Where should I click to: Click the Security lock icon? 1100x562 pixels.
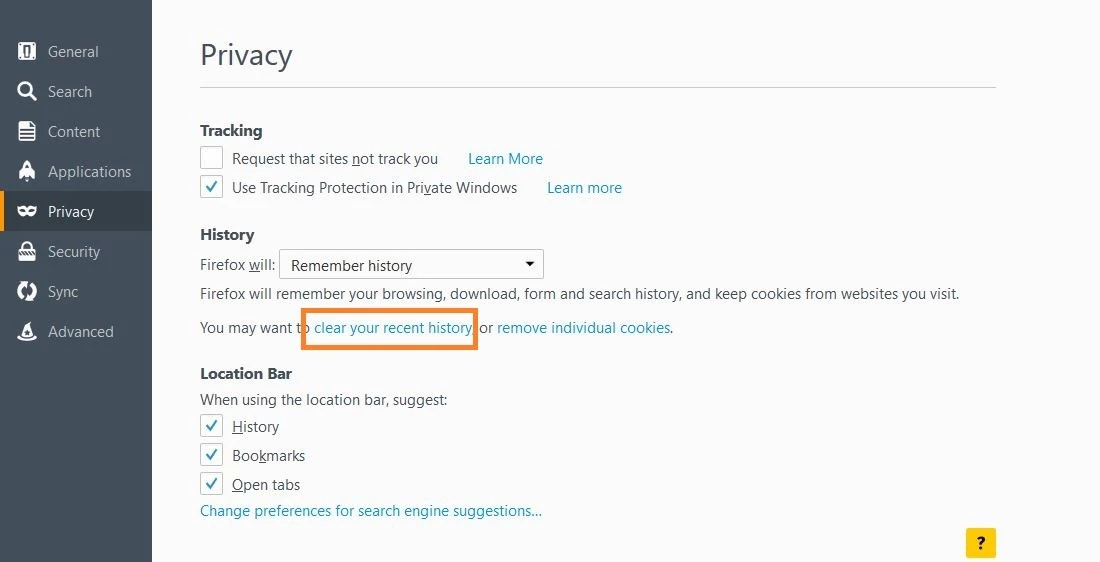(x=27, y=252)
